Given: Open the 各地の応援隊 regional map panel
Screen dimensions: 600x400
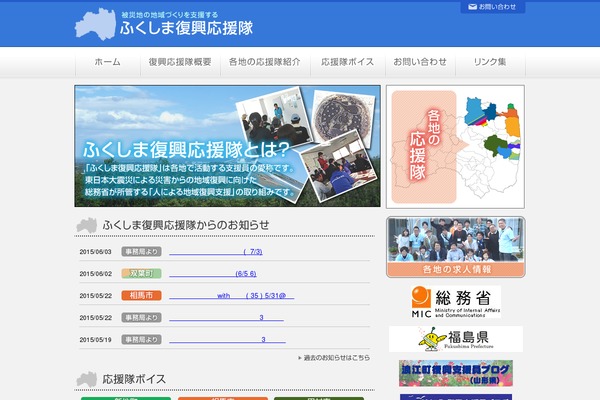Looking at the screenshot, I should pos(455,147).
